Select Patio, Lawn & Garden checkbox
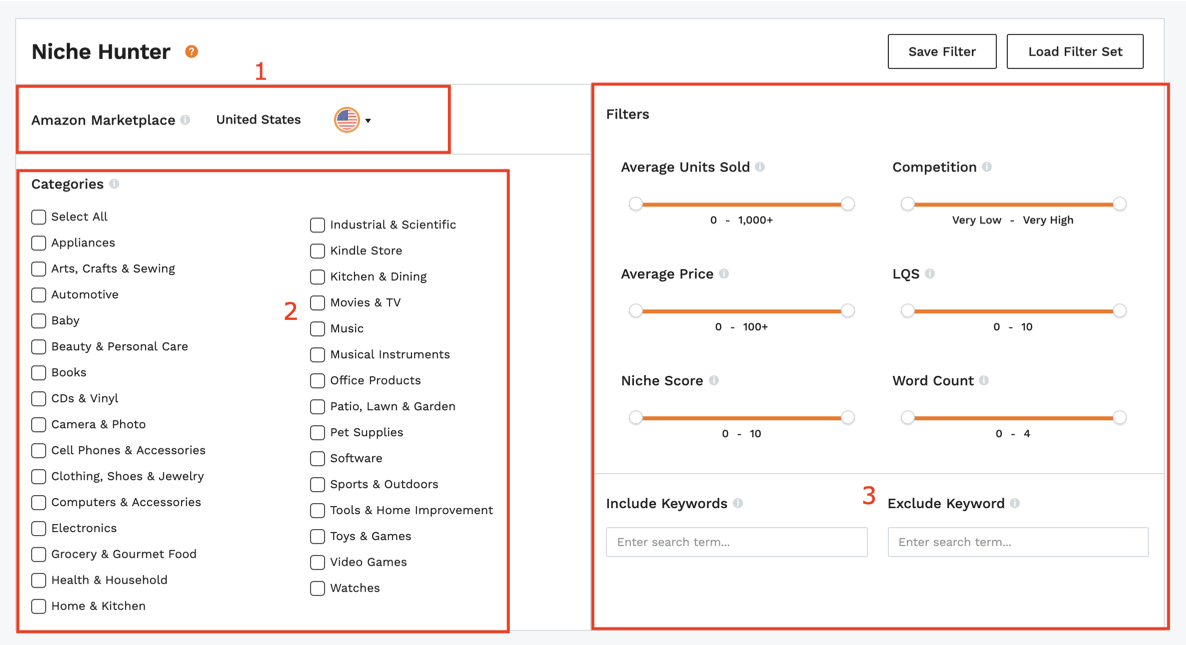Viewport: 1186px width, 645px height. (318, 406)
